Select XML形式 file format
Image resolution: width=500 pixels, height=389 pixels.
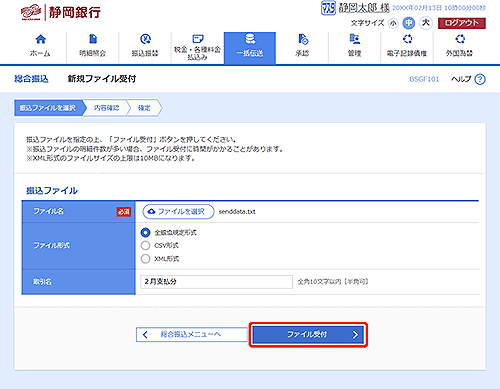145,259
